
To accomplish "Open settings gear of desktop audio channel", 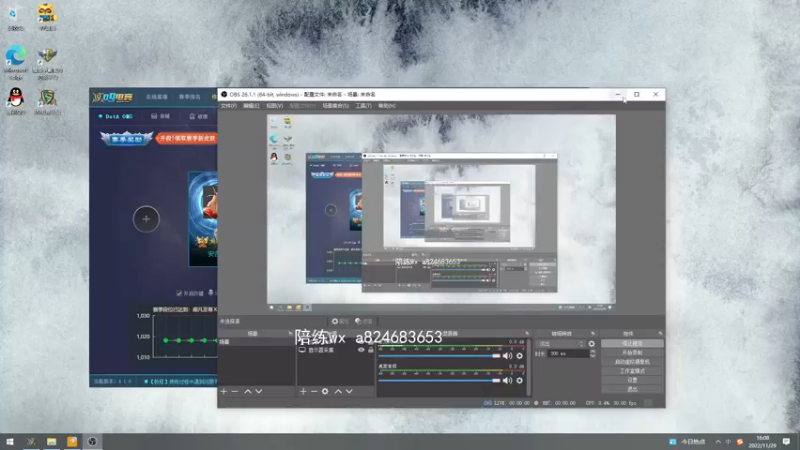I will (519, 380).
